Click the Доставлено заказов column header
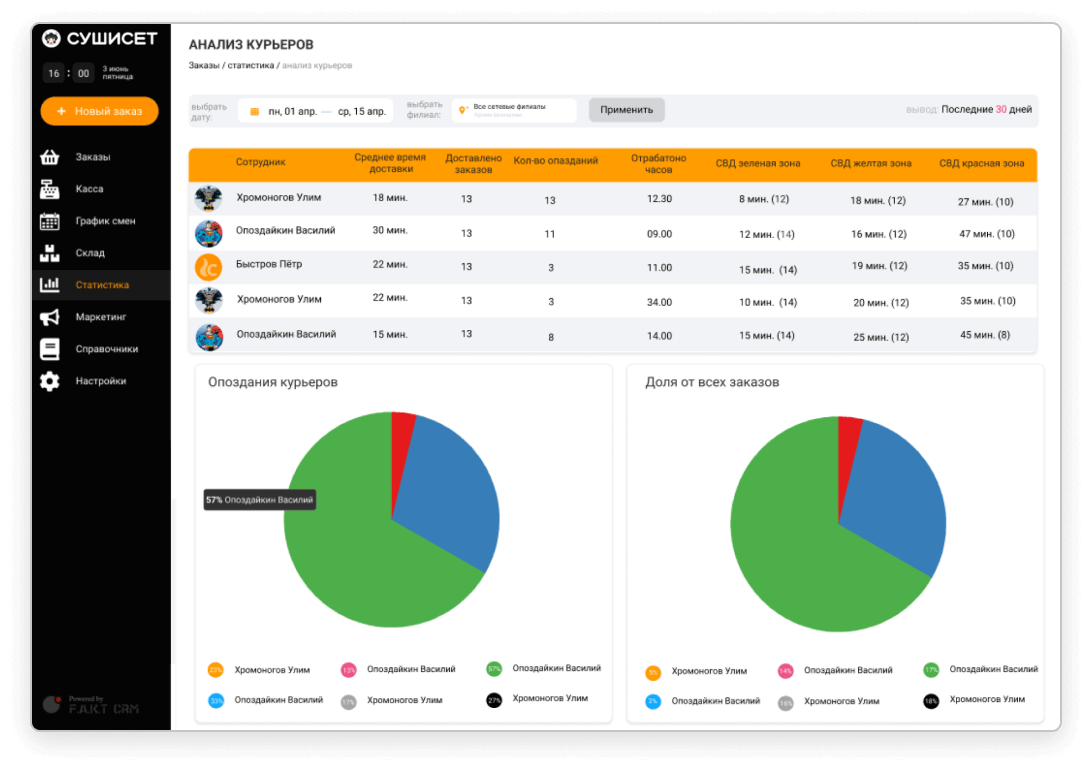This screenshot has width=1092, height=770. (x=474, y=164)
